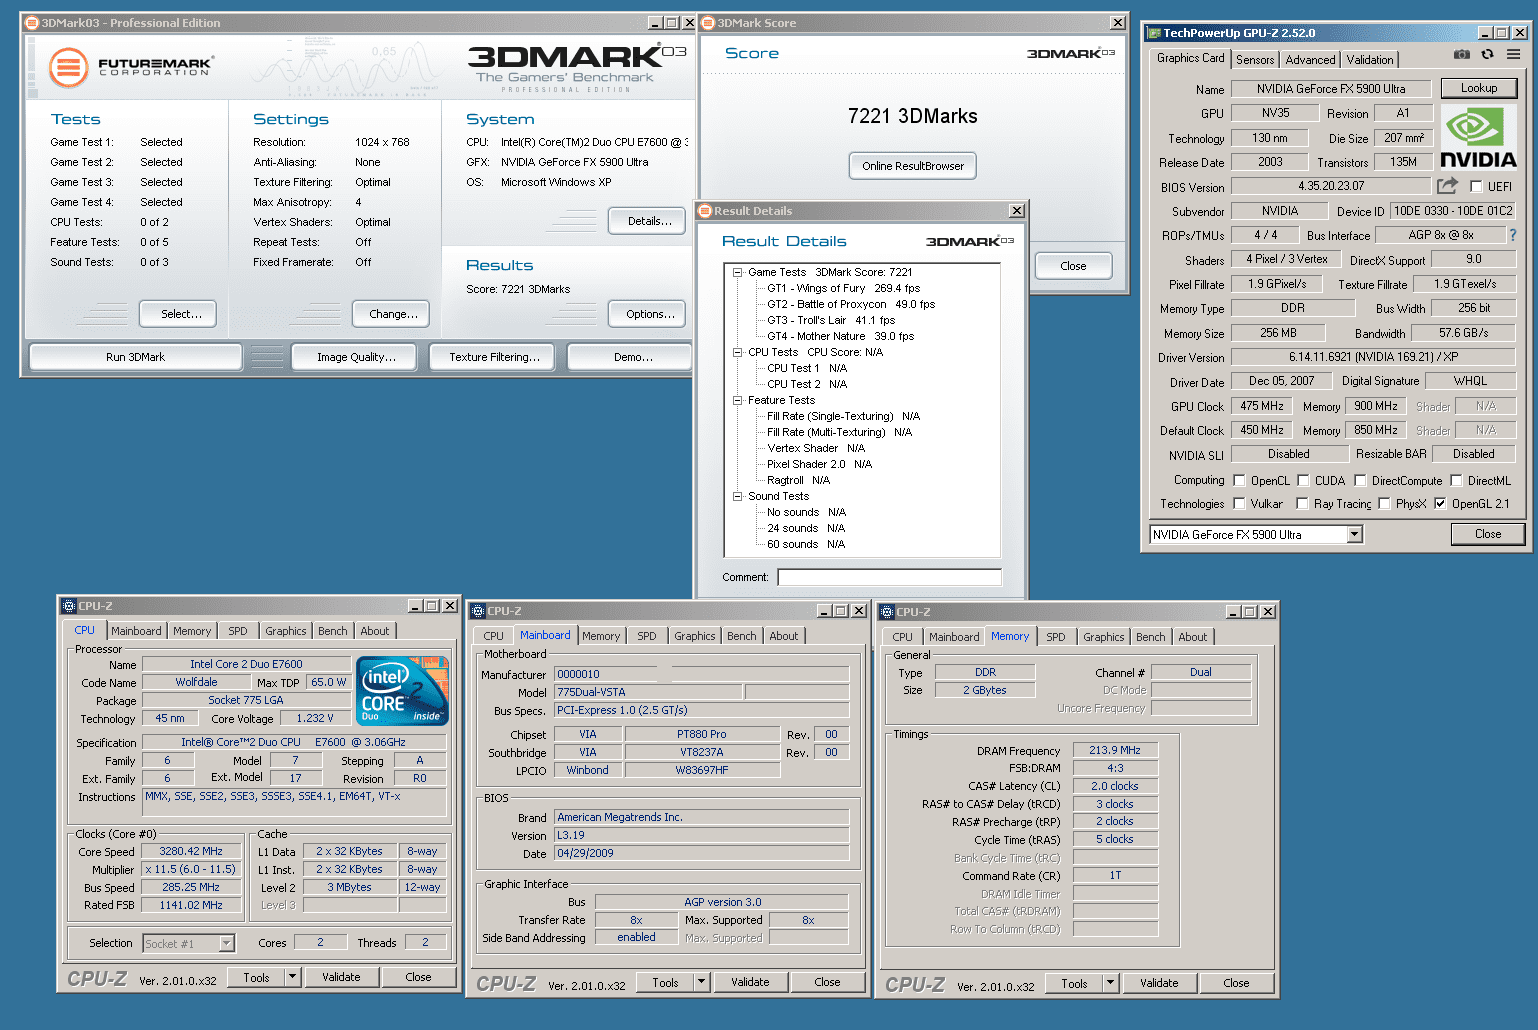Image resolution: width=1538 pixels, height=1030 pixels.
Task: Toggle the OpenGL 2.1 checkbox
Action: point(1440,503)
